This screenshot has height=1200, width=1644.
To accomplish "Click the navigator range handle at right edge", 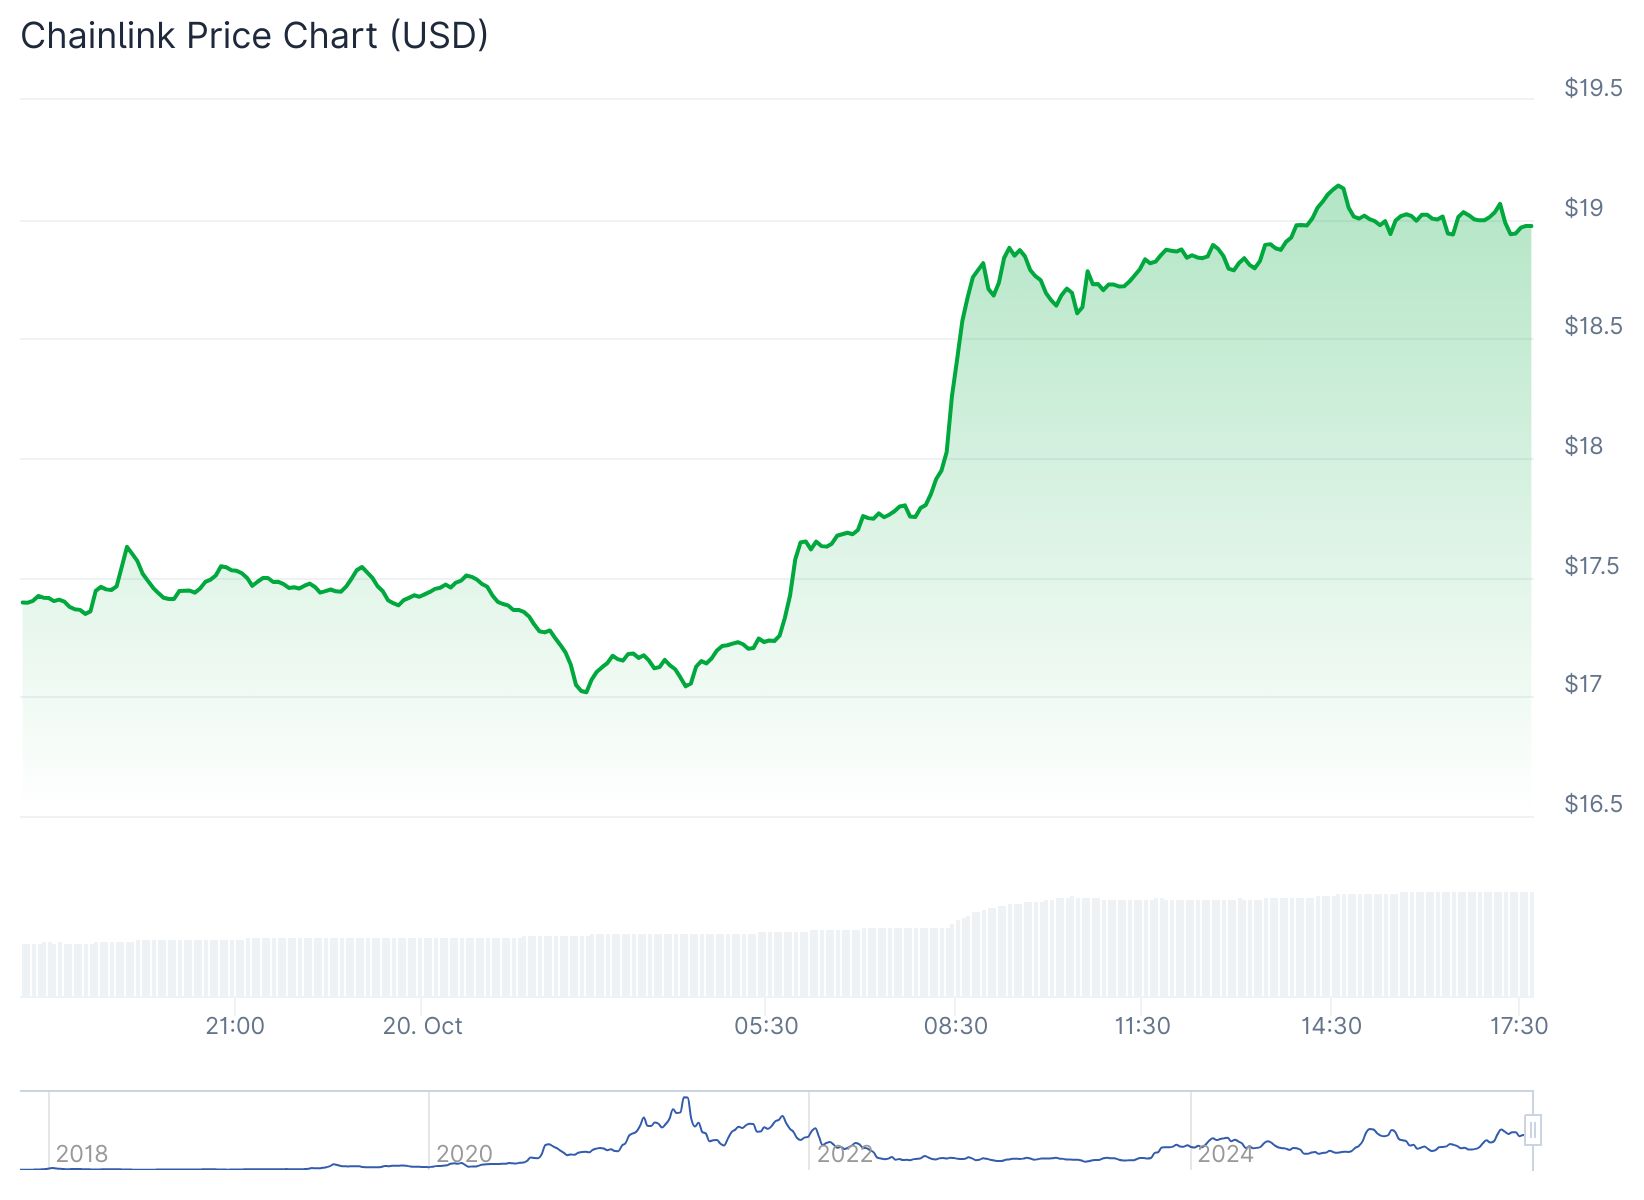I will (1533, 1130).
